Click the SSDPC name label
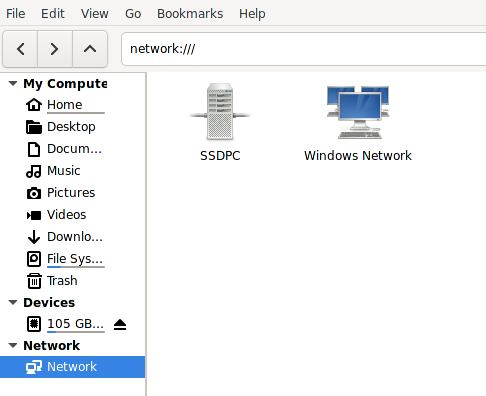 tap(220, 156)
